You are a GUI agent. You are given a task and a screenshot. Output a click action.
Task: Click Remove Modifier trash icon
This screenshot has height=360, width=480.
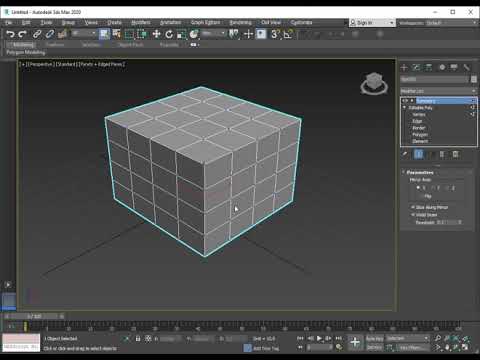click(455, 154)
